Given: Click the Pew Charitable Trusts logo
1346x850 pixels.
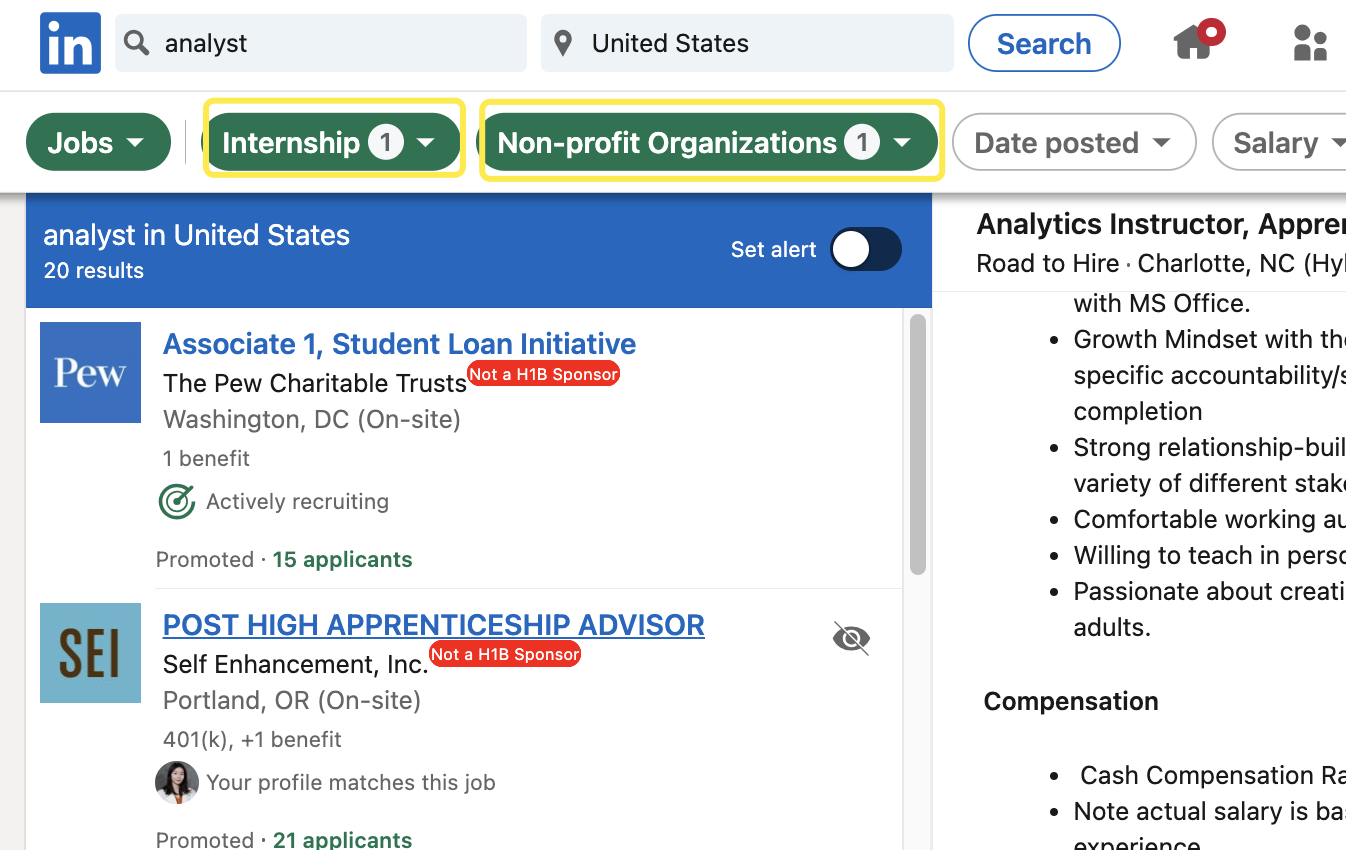Looking at the screenshot, I should (x=90, y=372).
